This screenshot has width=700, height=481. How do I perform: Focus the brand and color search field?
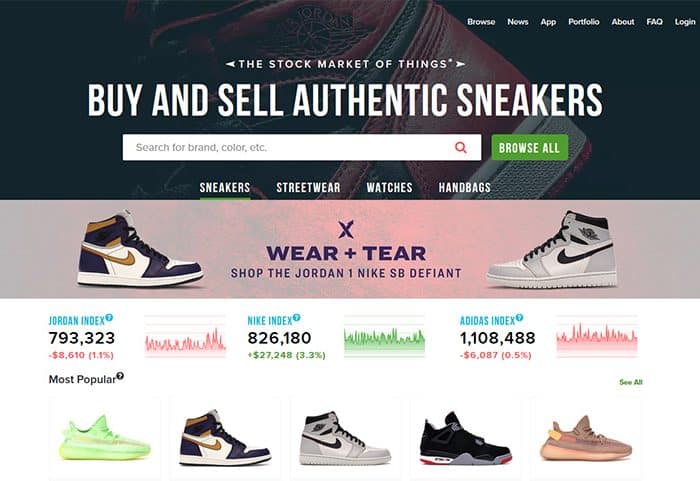302,147
